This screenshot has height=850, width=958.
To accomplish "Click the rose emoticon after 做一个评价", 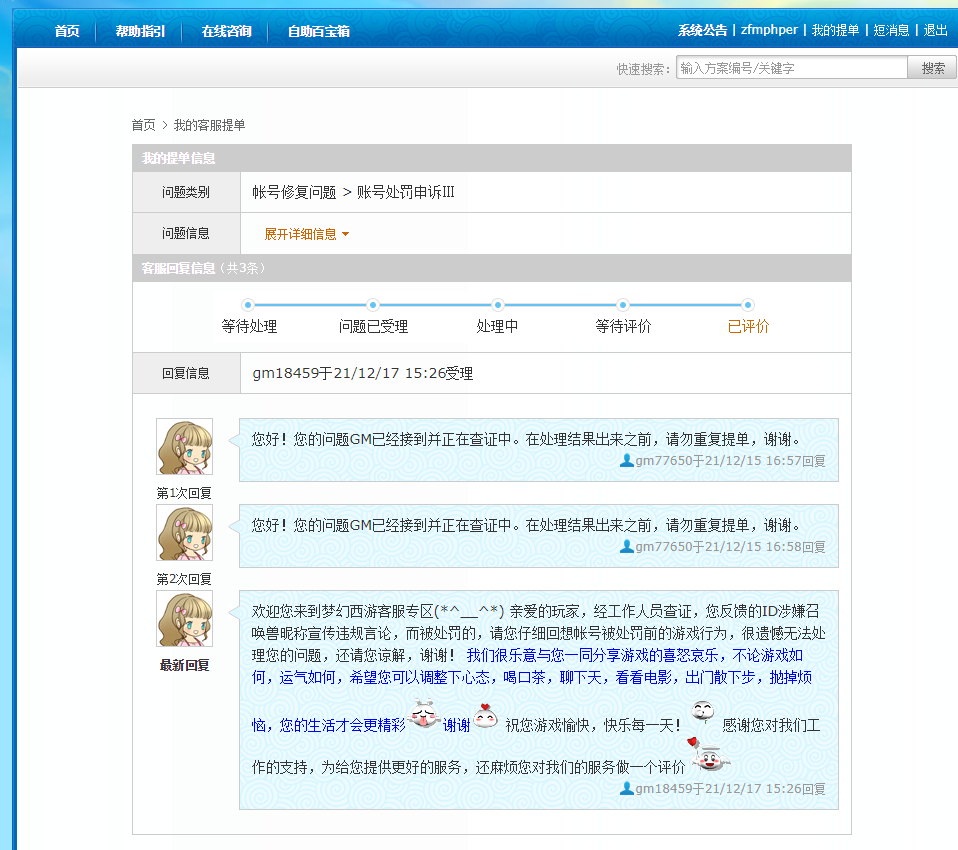I will 708,755.
